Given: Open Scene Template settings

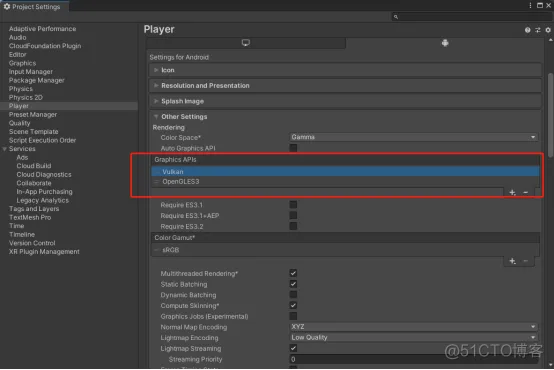Looking at the screenshot, I should point(34,132).
